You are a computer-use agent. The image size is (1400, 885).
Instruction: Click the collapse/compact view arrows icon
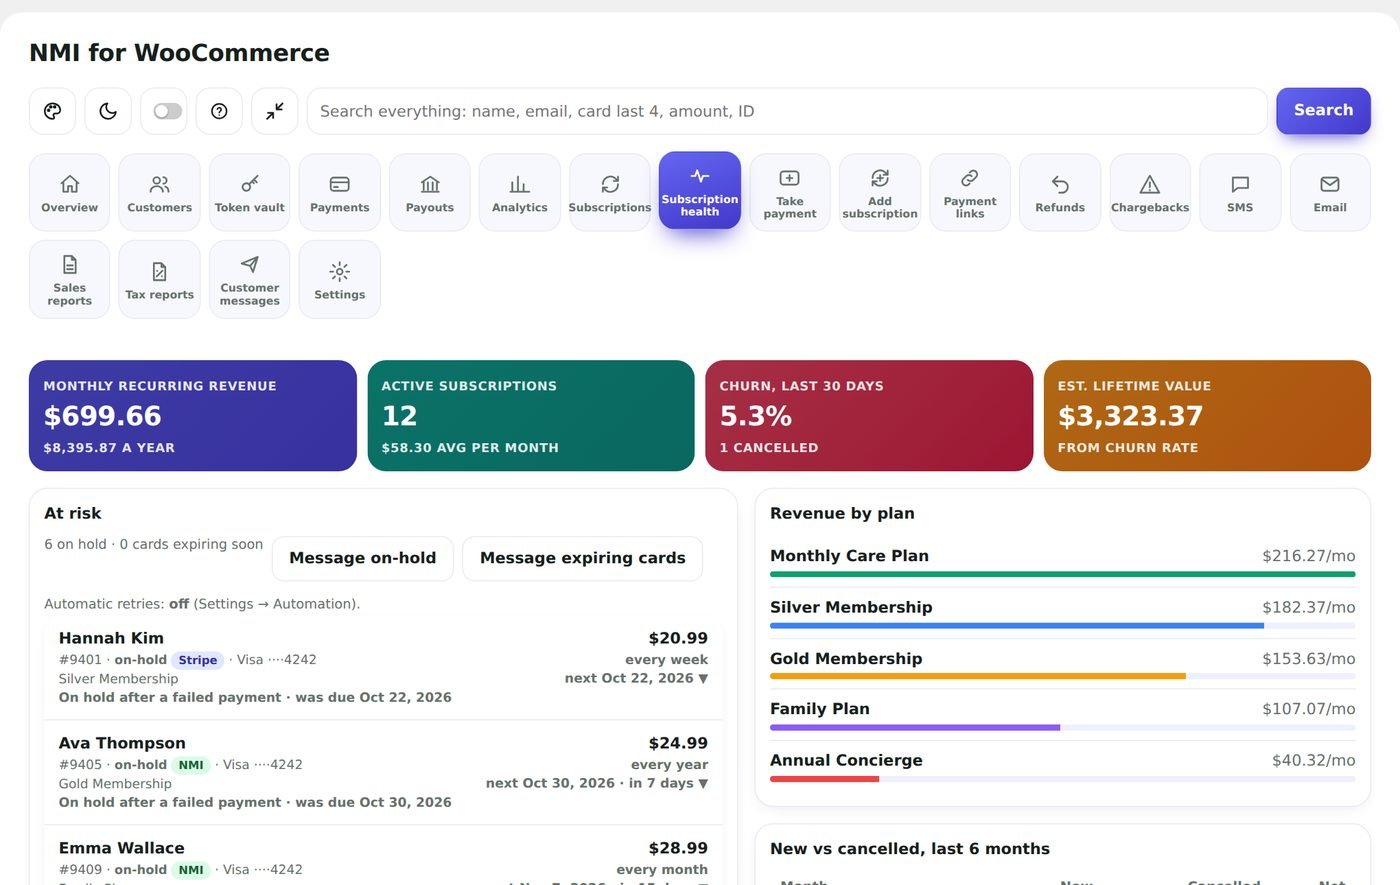274,111
